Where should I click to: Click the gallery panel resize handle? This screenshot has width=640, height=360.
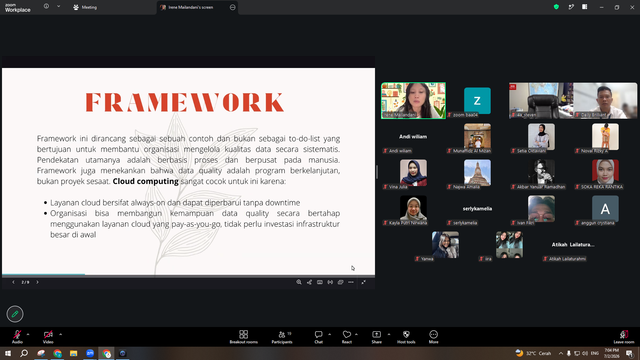click(377, 172)
